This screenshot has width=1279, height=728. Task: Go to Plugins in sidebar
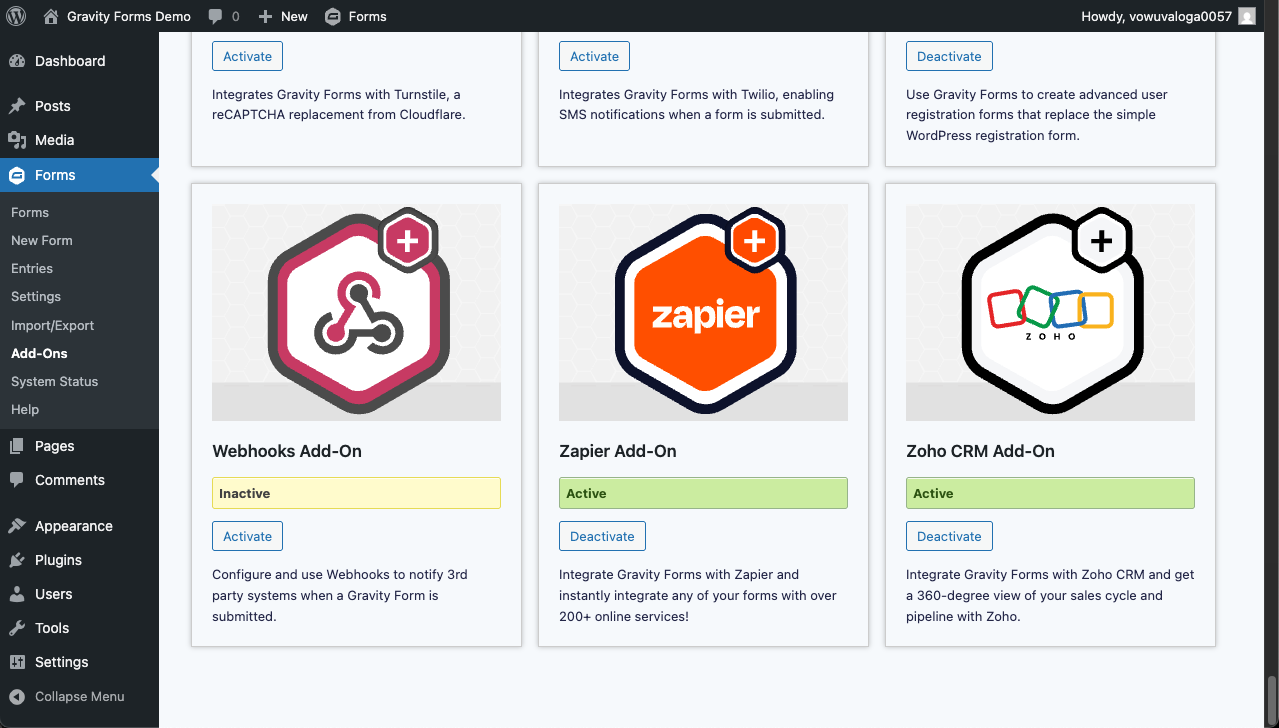(58, 560)
